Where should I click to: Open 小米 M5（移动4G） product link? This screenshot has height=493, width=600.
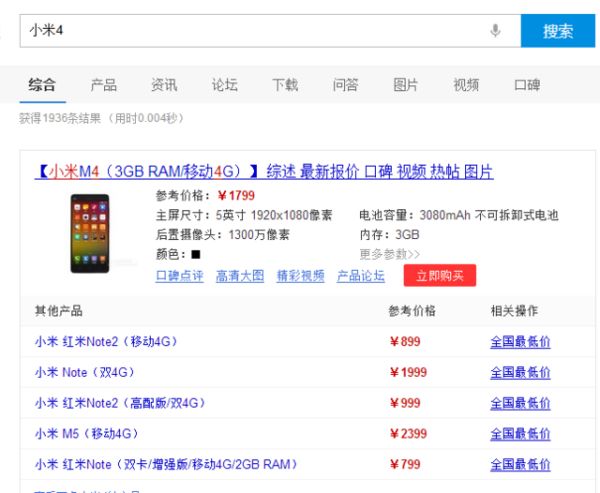[x=86, y=433]
